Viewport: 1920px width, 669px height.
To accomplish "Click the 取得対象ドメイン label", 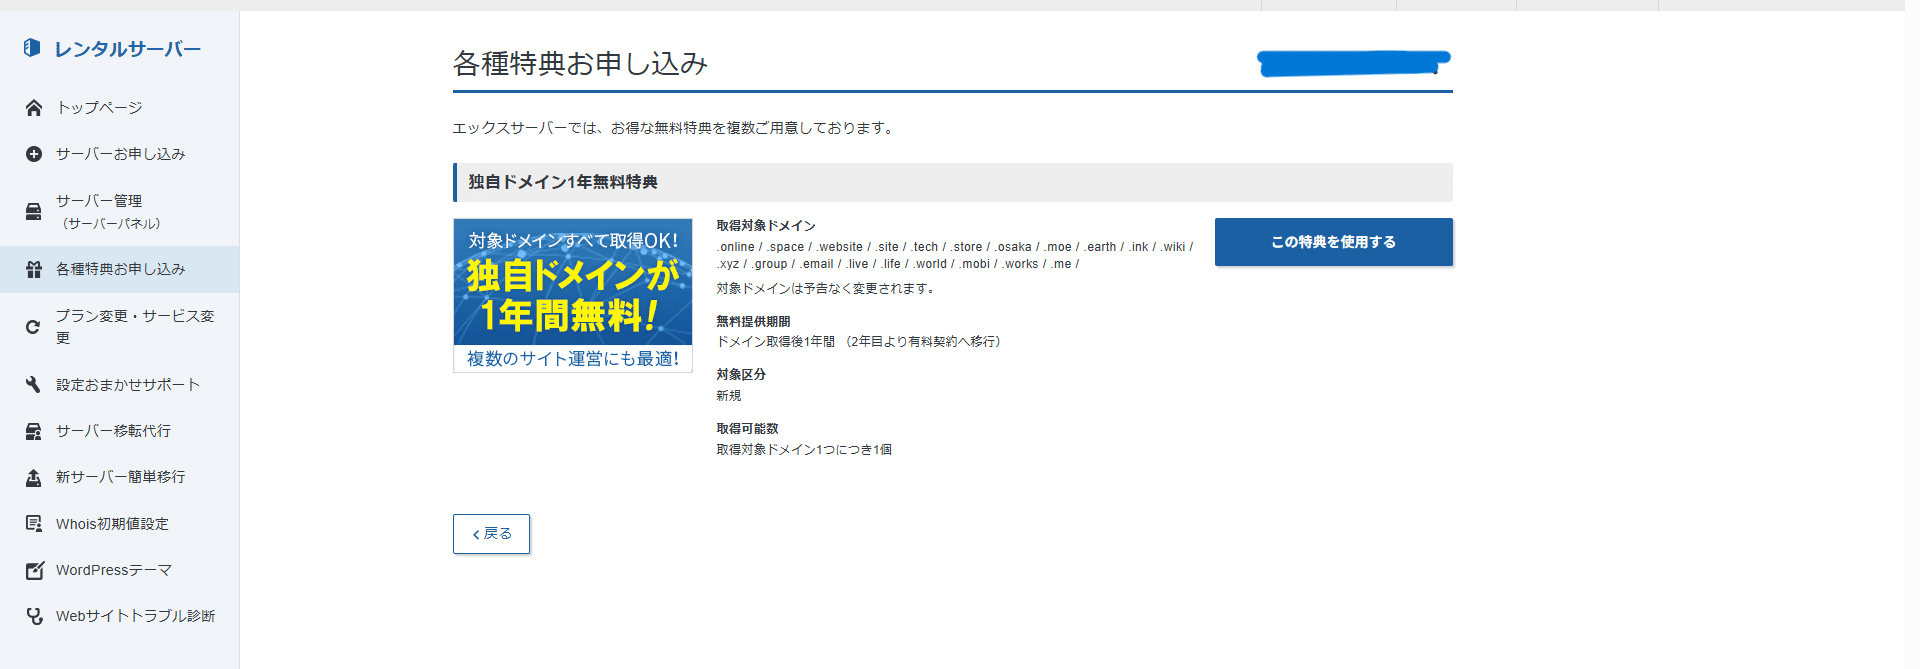I will tap(766, 226).
